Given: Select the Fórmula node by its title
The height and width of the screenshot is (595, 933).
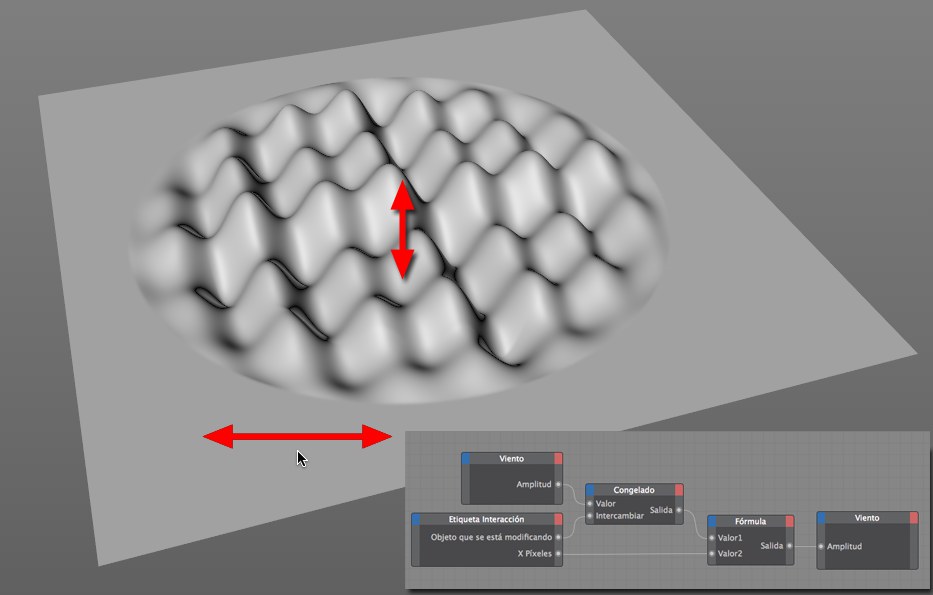Looking at the screenshot, I should tap(750, 521).
